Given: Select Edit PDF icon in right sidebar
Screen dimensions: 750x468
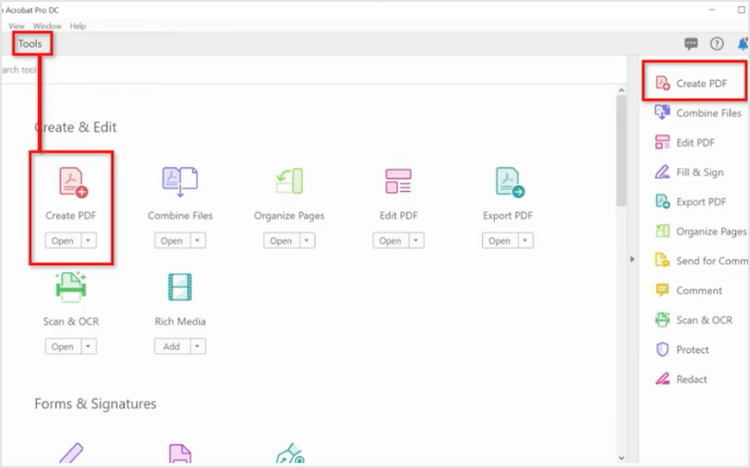Looking at the screenshot, I should (x=662, y=142).
